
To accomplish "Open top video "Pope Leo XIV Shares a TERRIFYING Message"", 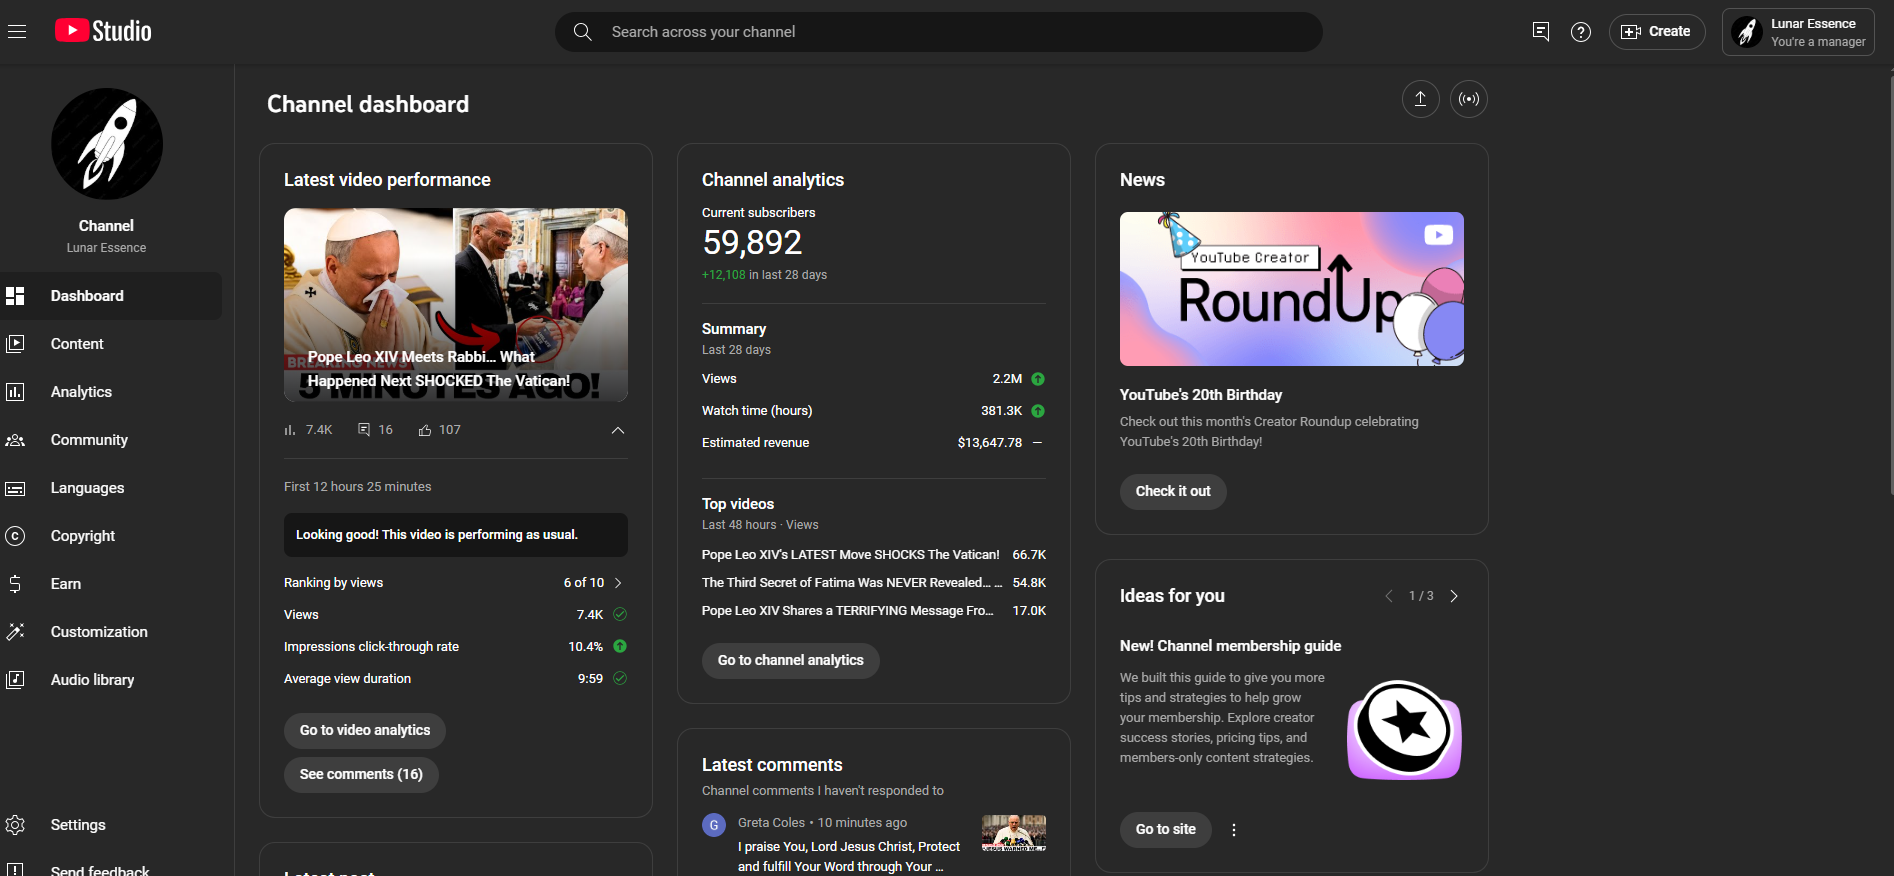I will (x=848, y=611).
